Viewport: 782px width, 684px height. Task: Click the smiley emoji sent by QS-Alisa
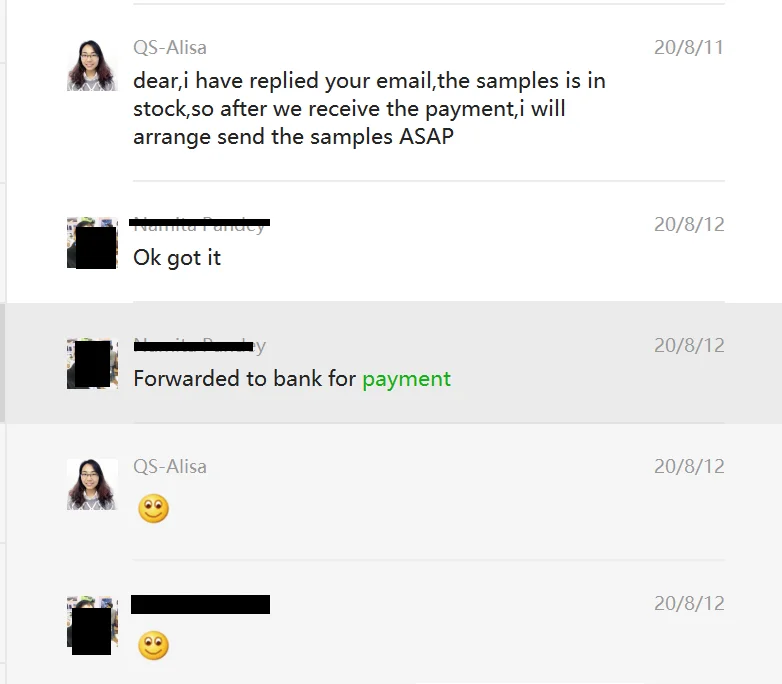pos(153,509)
